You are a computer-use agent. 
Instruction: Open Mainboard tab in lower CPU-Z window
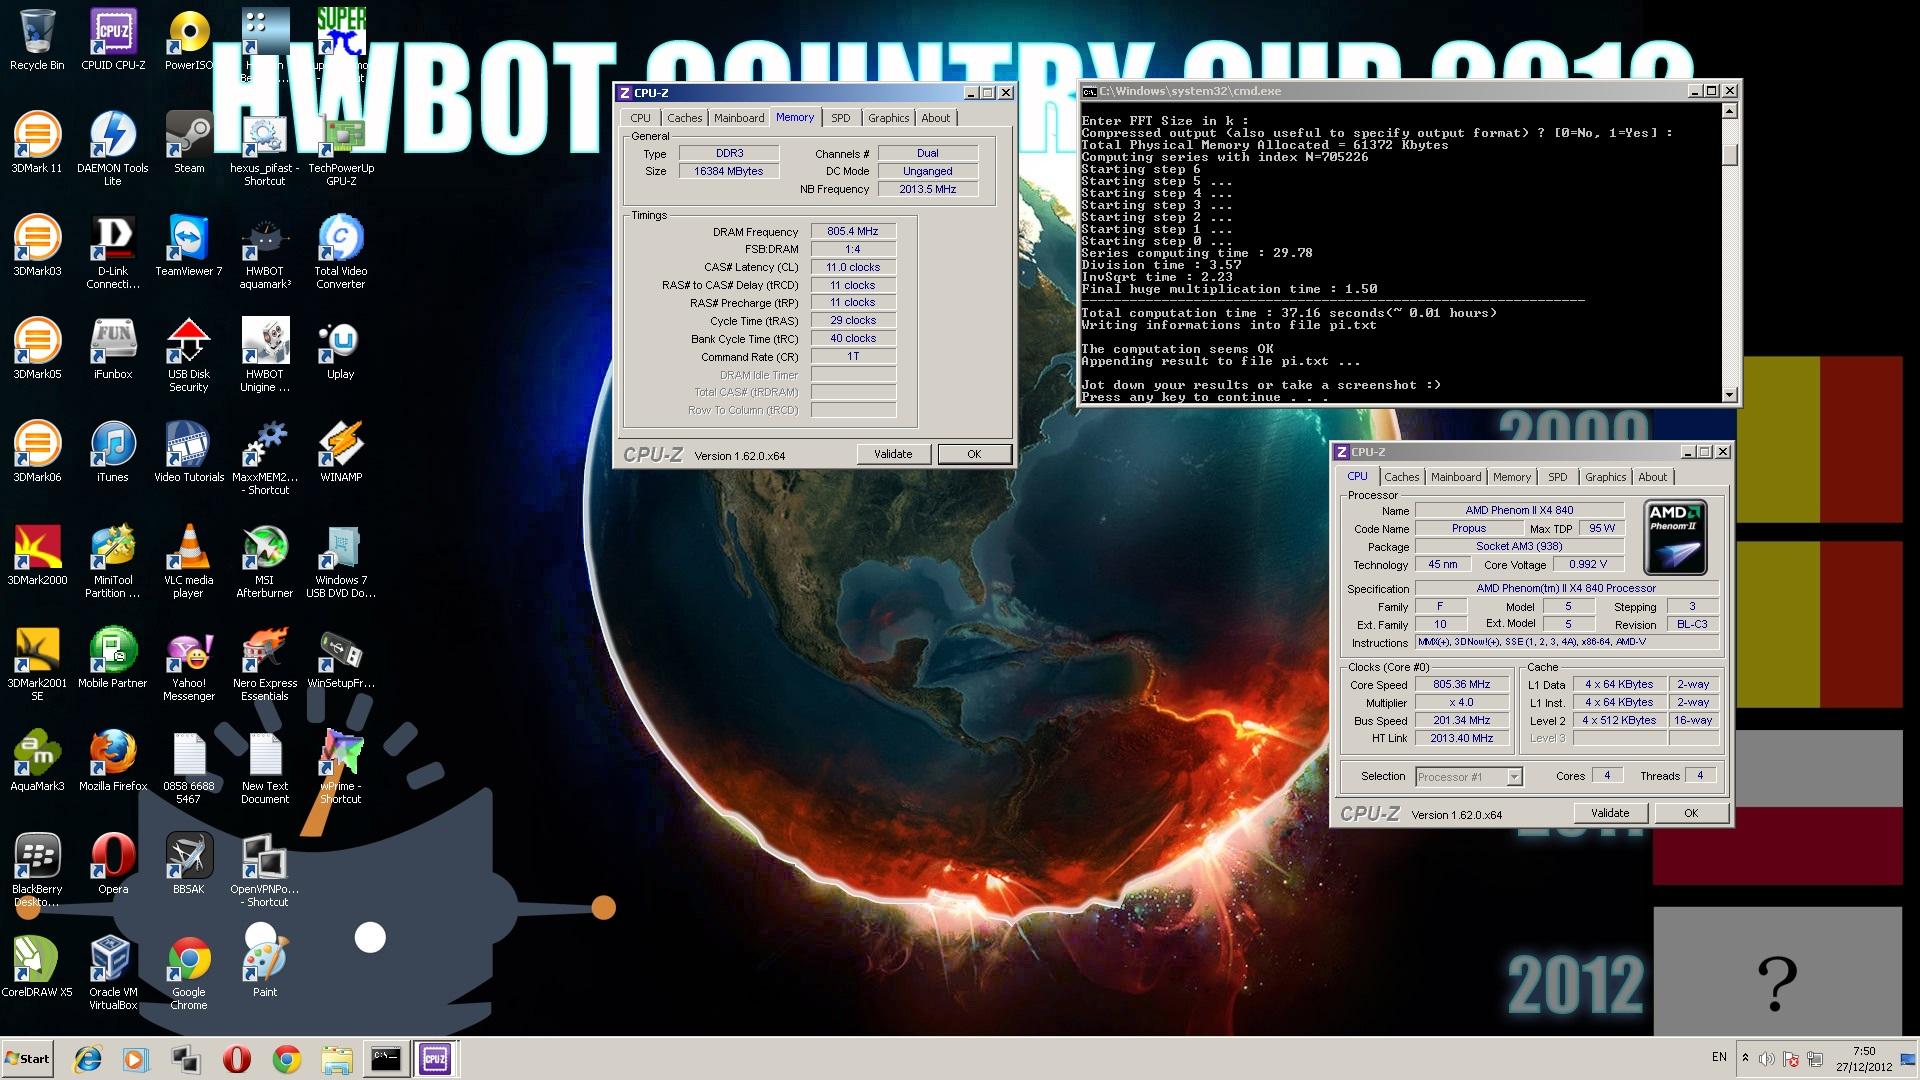[x=1456, y=478]
